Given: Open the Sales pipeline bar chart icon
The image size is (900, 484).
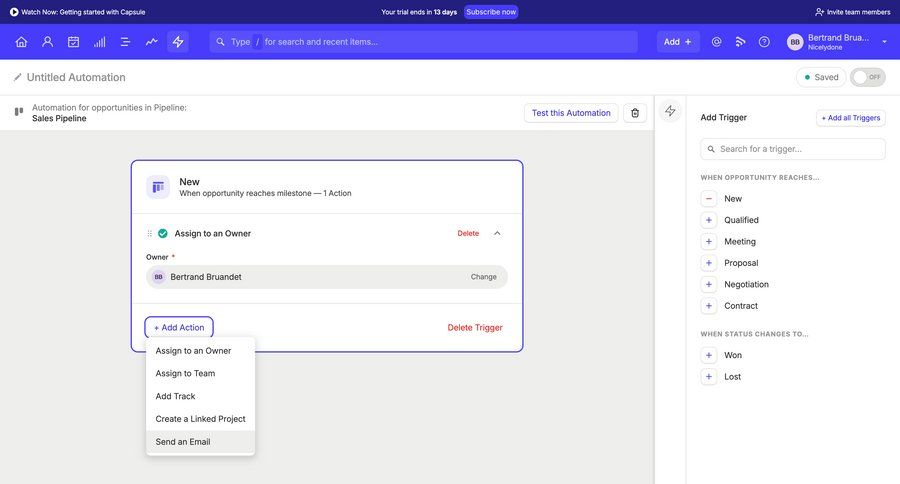Looking at the screenshot, I should click(x=99, y=42).
